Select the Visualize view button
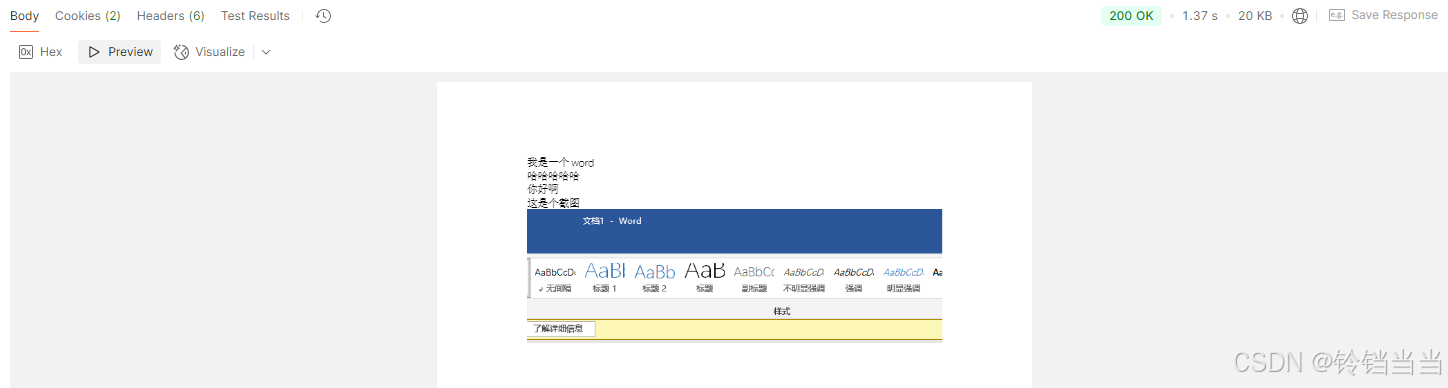Screen dimensions: 1448x388 tap(209, 52)
